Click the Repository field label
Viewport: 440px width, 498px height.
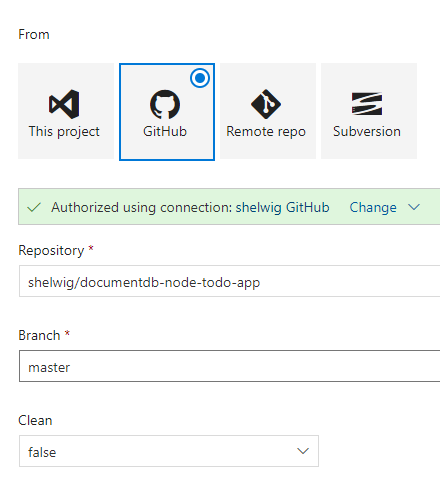coord(51,250)
